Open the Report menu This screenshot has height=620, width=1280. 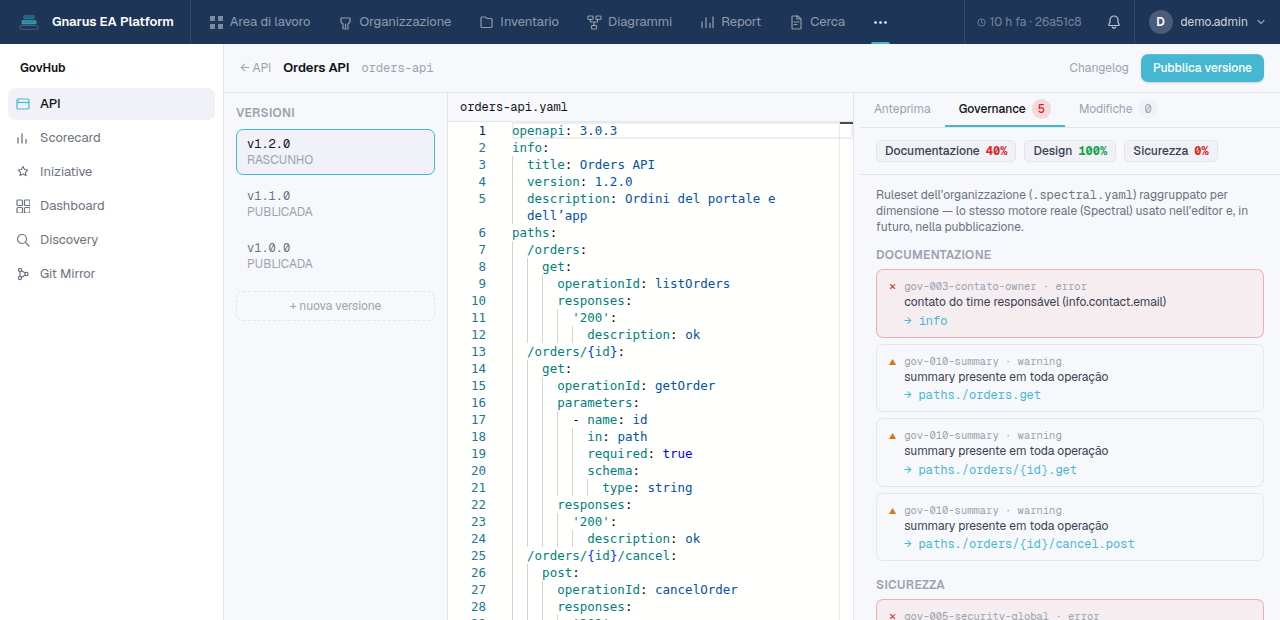730,21
